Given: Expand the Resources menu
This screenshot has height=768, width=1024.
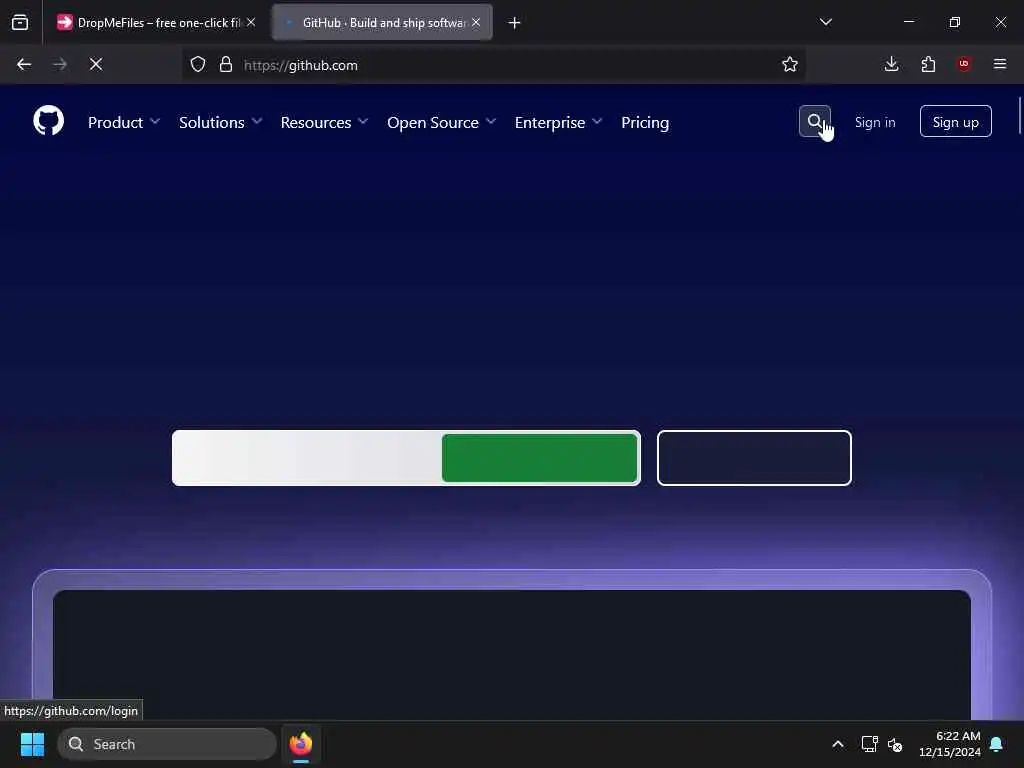Looking at the screenshot, I should click(x=325, y=122).
